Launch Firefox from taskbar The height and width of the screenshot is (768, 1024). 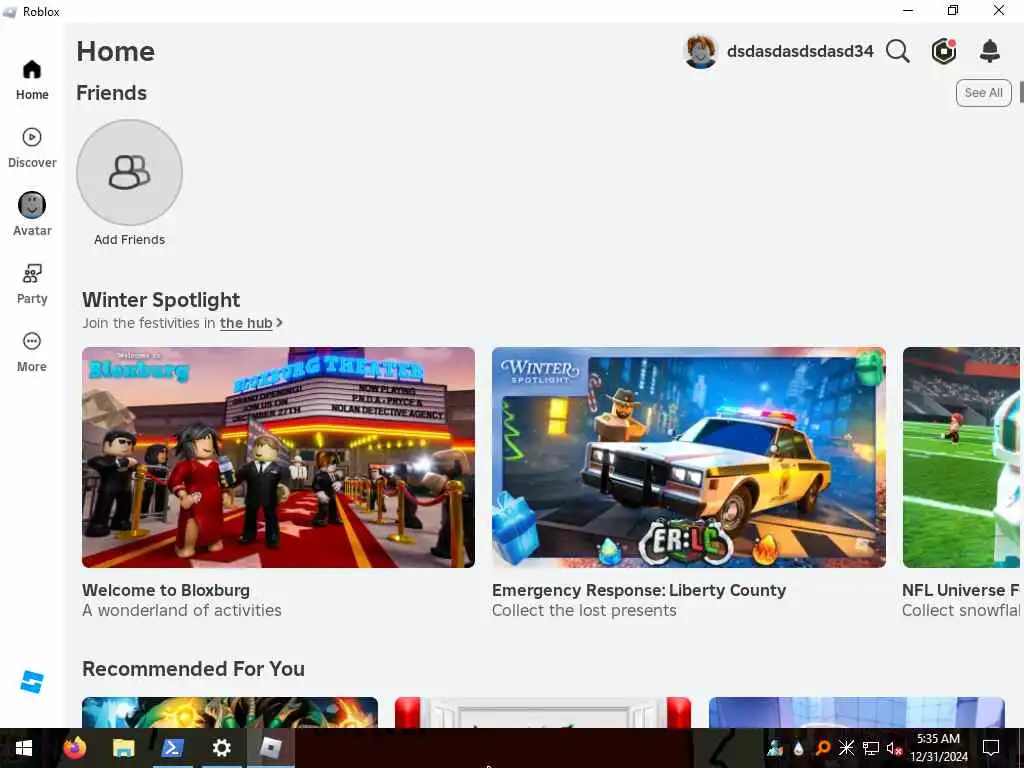tap(74, 748)
